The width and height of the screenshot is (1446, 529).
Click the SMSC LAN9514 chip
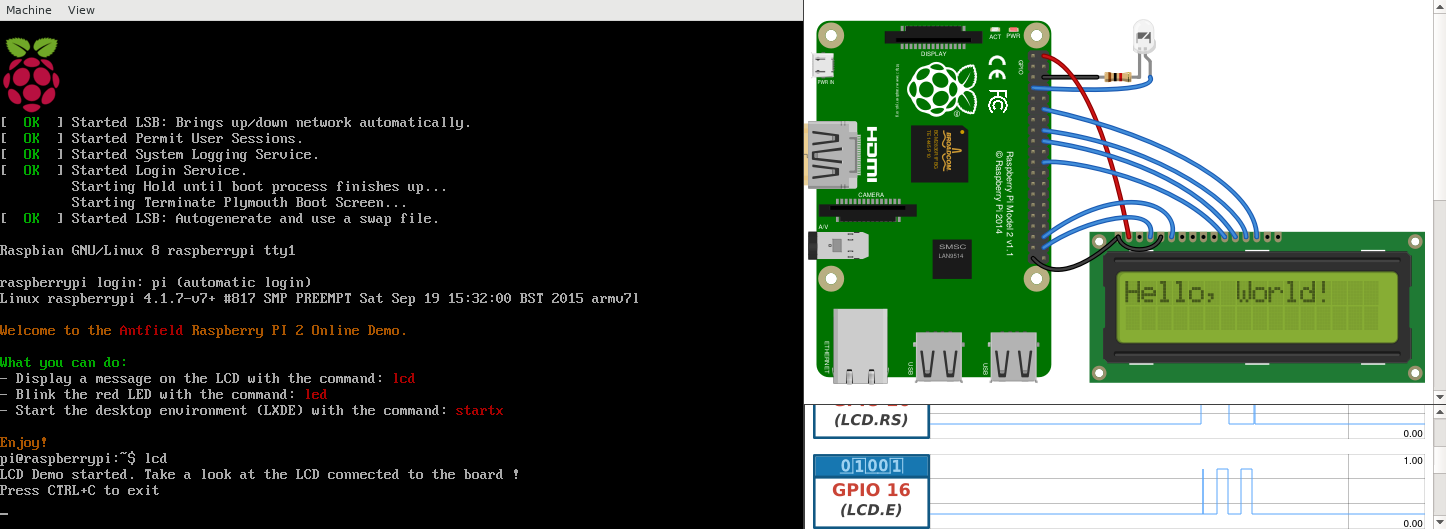(x=951, y=258)
